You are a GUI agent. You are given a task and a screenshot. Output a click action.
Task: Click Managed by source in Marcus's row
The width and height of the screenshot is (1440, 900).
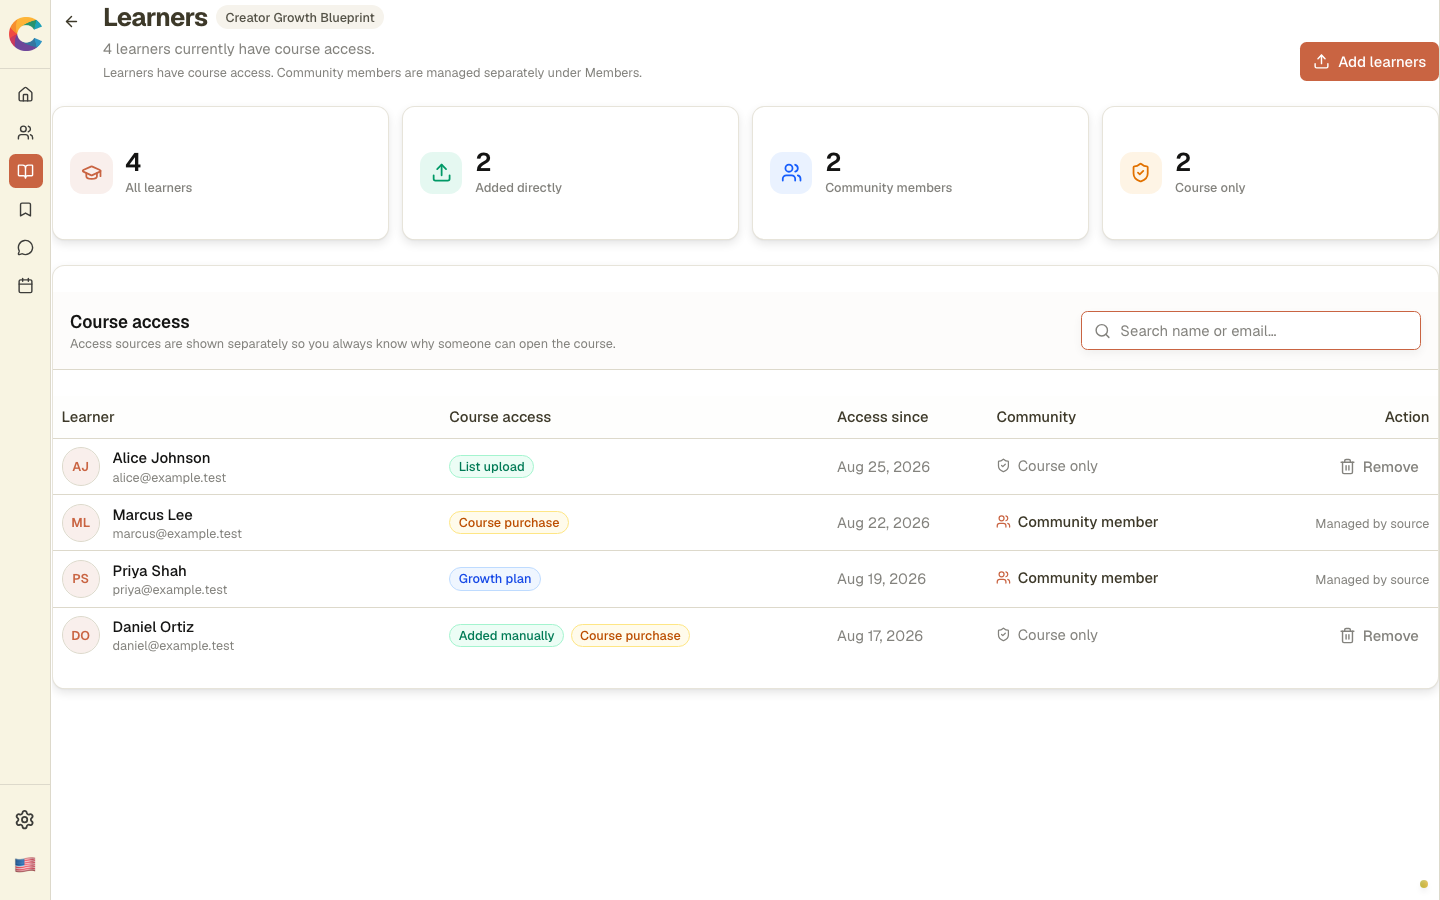click(x=1372, y=524)
